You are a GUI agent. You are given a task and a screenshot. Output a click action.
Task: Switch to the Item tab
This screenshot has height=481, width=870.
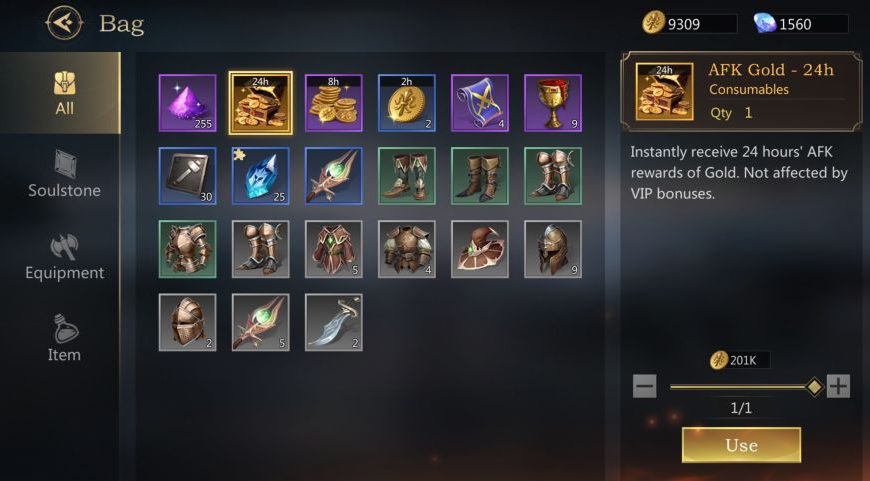[64, 338]
